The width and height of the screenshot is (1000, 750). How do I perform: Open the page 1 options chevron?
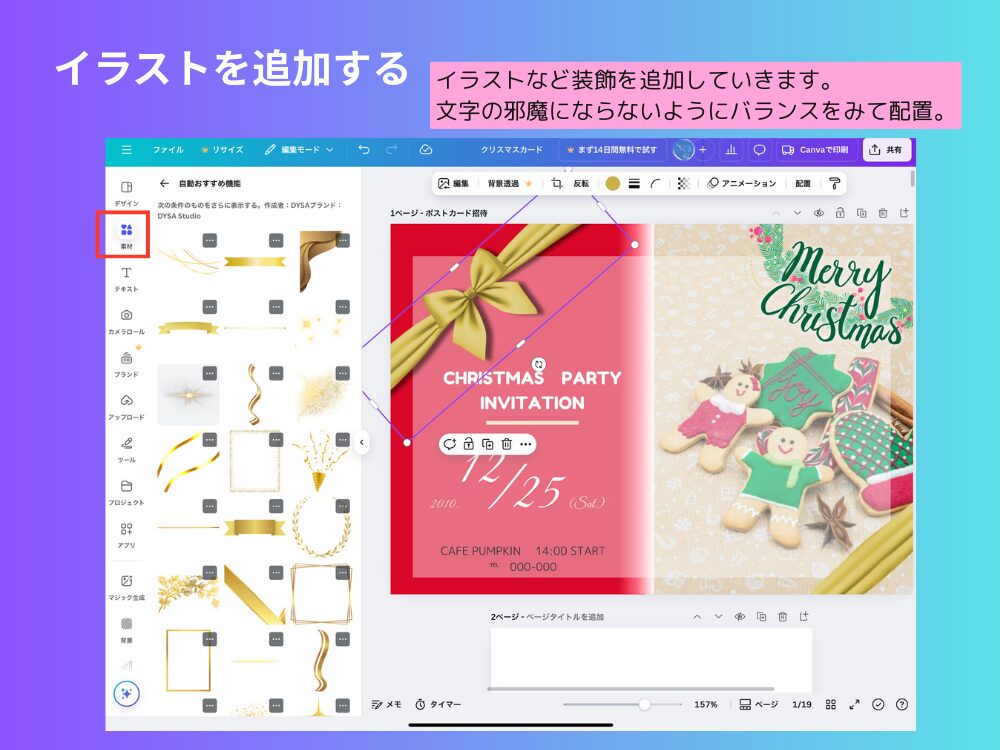pos(797,213)
